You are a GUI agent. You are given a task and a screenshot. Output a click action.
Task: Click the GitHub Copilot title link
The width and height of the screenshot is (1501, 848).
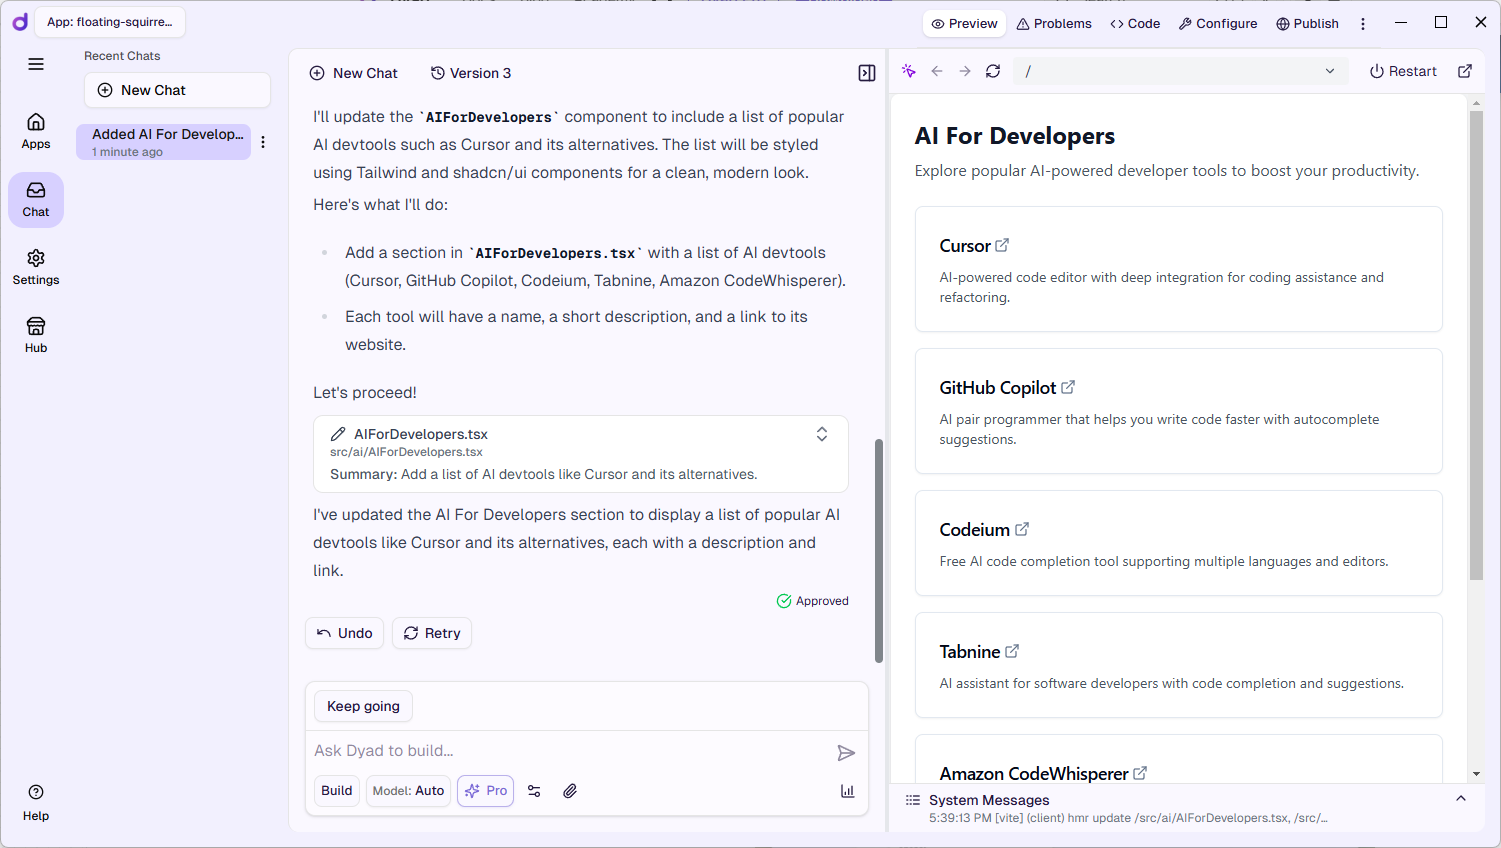997,388
